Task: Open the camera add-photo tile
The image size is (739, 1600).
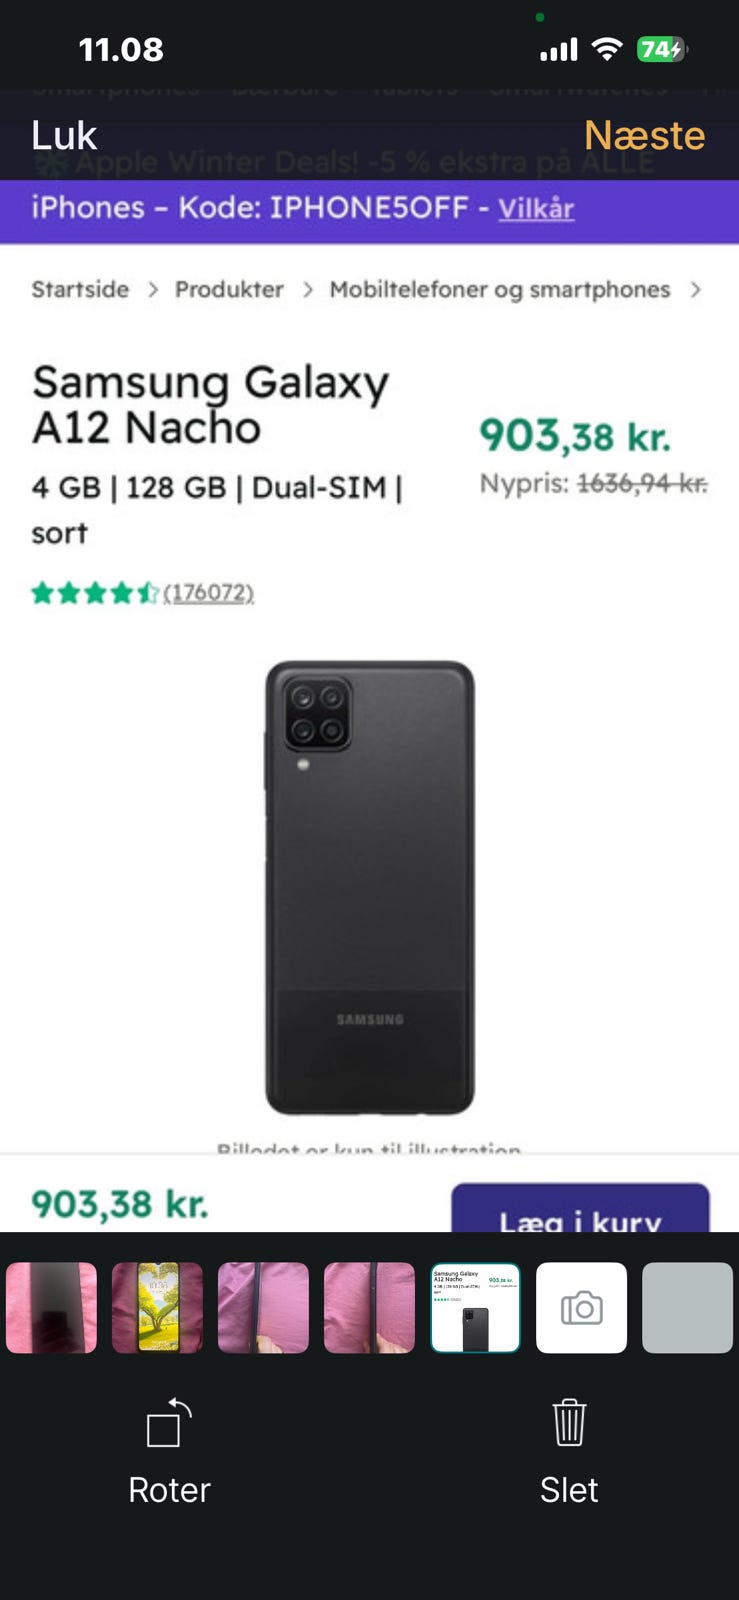Action: pyautogui.click(x=581, y=1308)
